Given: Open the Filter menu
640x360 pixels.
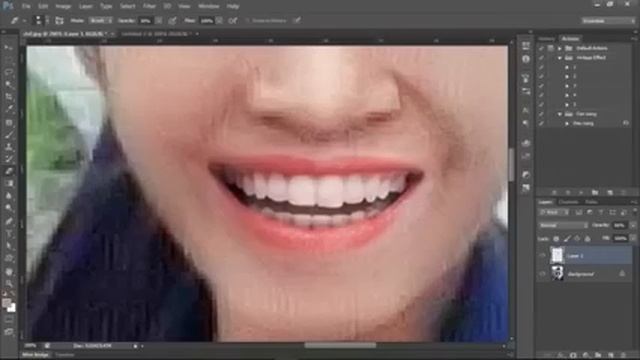Looking at the screenshot, I should pyautogui.click(x=149, y=6).
